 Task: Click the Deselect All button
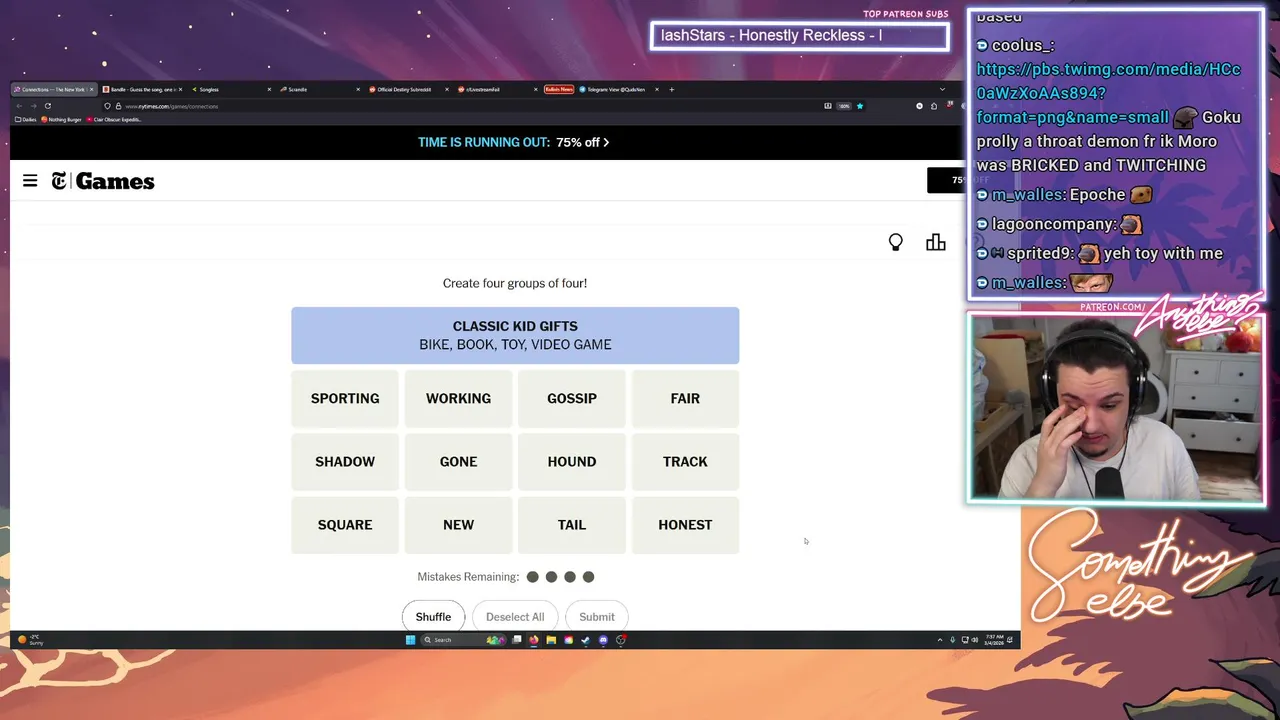pyautogui.click(x=515, y=616)
